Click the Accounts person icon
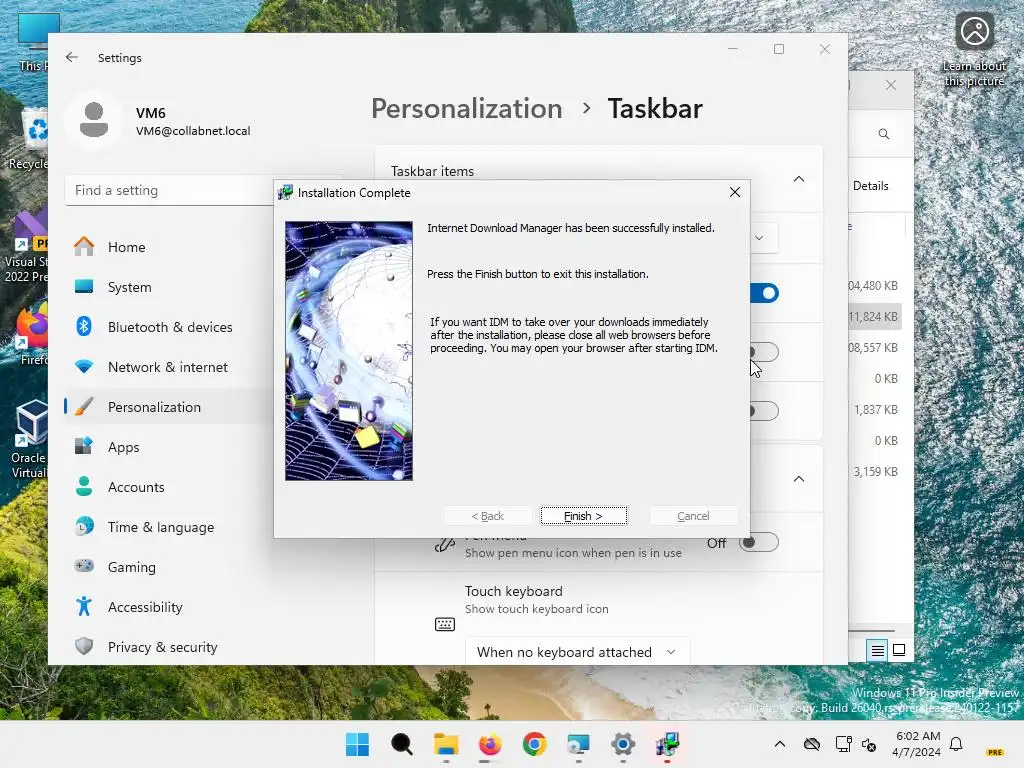This screenshot has height=768, width=1024. point(84,486)
